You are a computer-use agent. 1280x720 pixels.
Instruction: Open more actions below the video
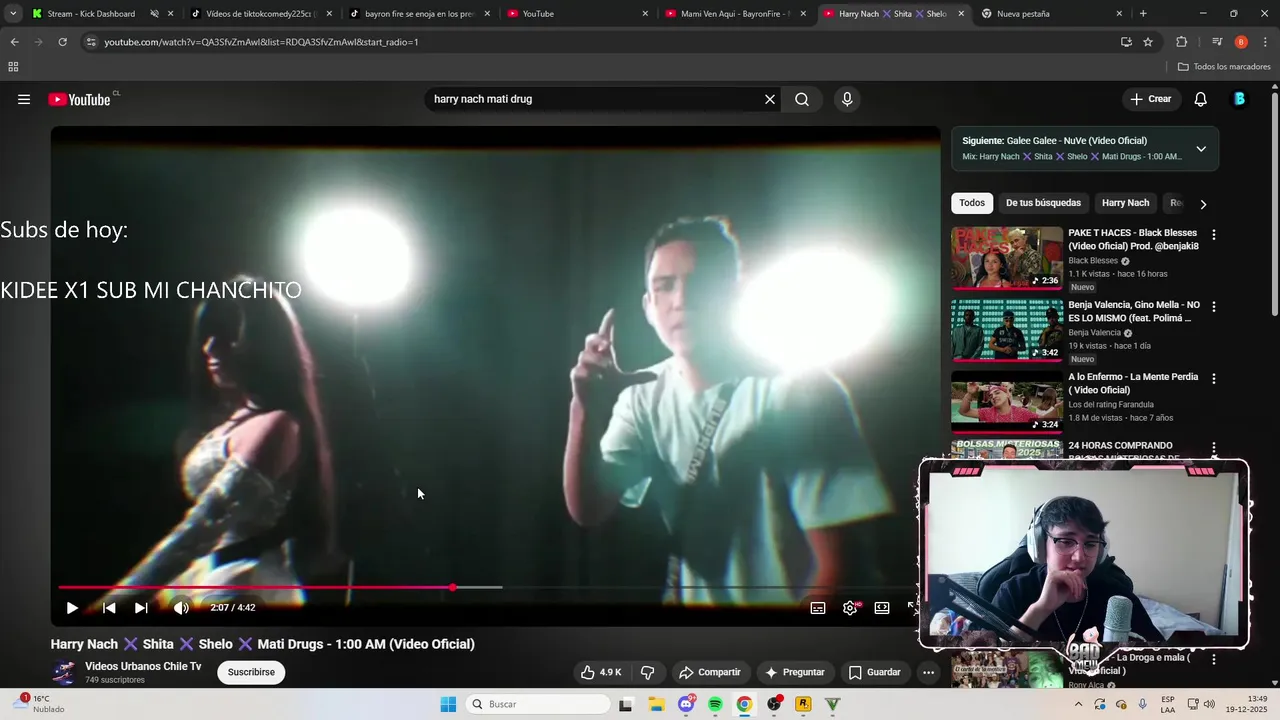pyautogui.click(x=928, y=672)
